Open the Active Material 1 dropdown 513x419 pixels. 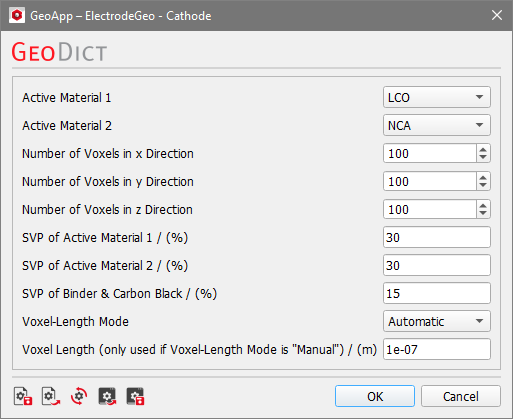pyautogui.click(x=437, y=97)
